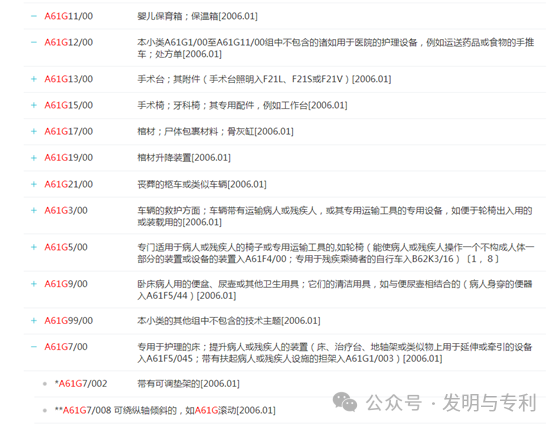Click description starting 专用于护理的床
Image resolution: width=558 pixels, height=431 pixels.
pos(335,352)
